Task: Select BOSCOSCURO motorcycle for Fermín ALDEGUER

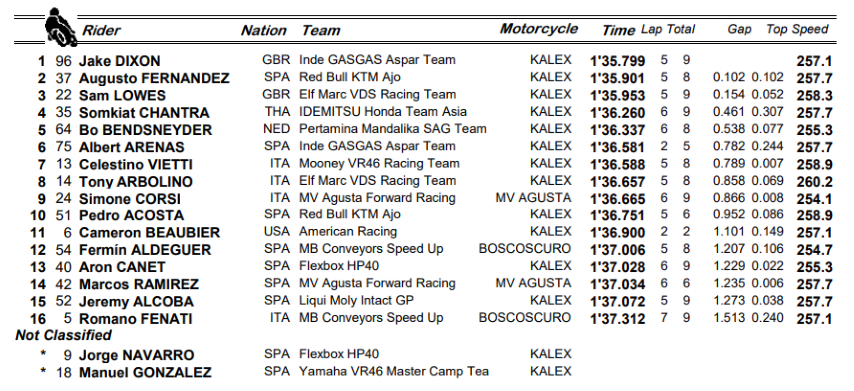Action: (524, 249)
